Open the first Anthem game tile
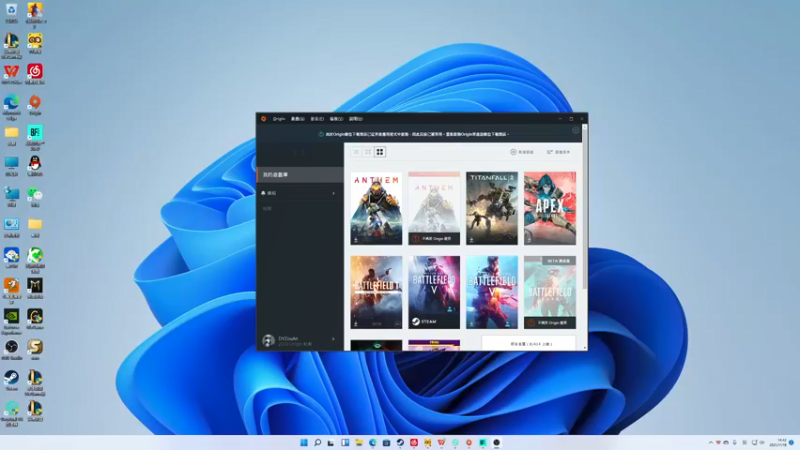 [376, 208]
